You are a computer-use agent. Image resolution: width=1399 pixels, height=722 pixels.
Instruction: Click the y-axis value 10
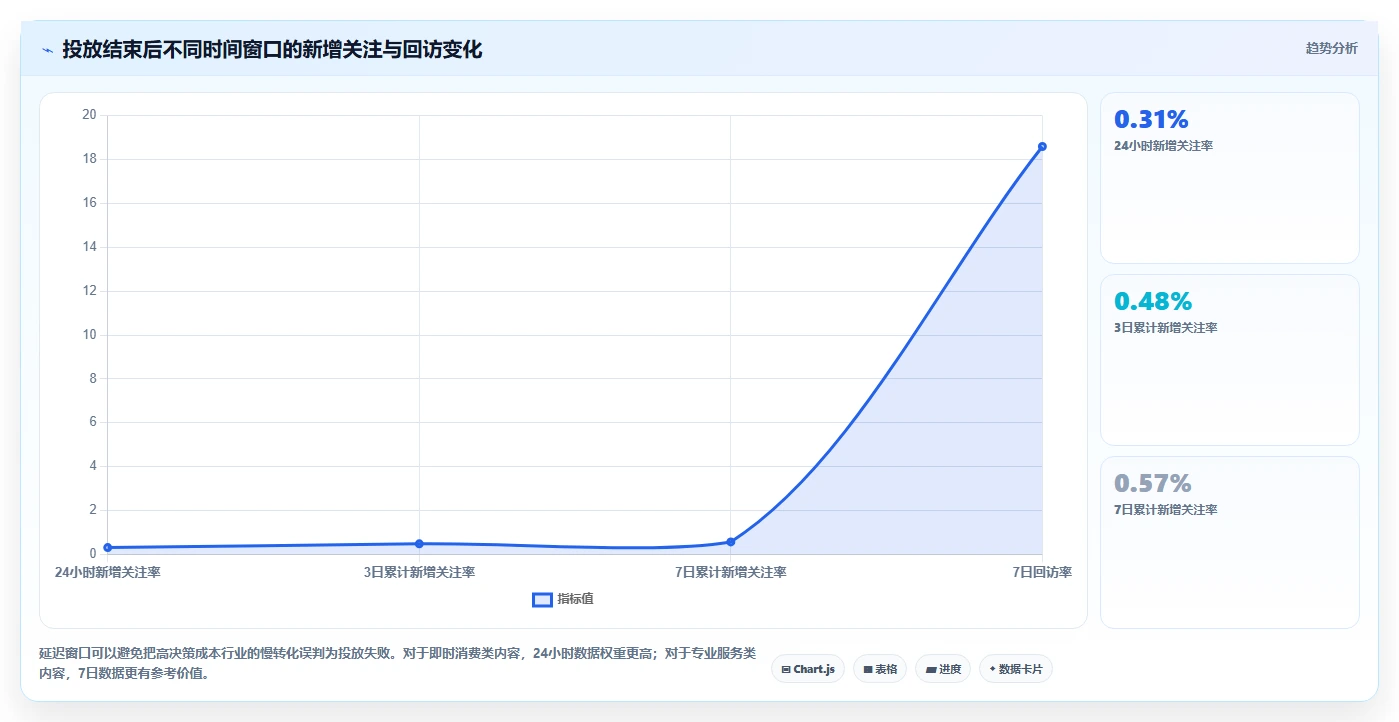coord(89,334)
